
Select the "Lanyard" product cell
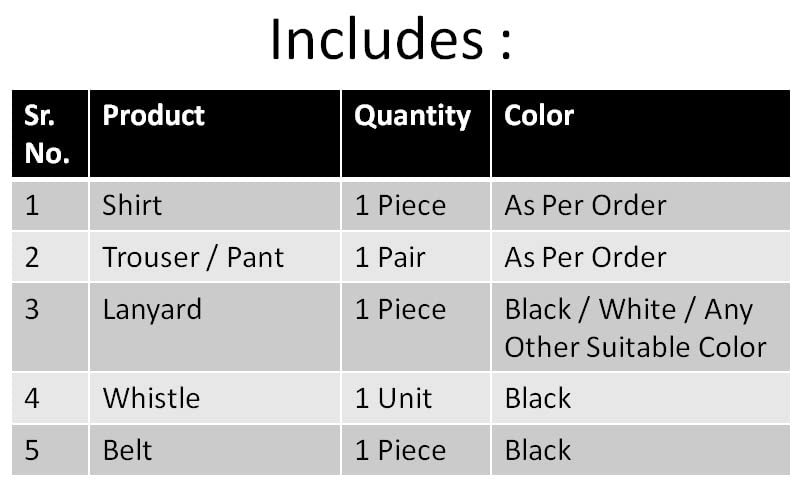152,309
